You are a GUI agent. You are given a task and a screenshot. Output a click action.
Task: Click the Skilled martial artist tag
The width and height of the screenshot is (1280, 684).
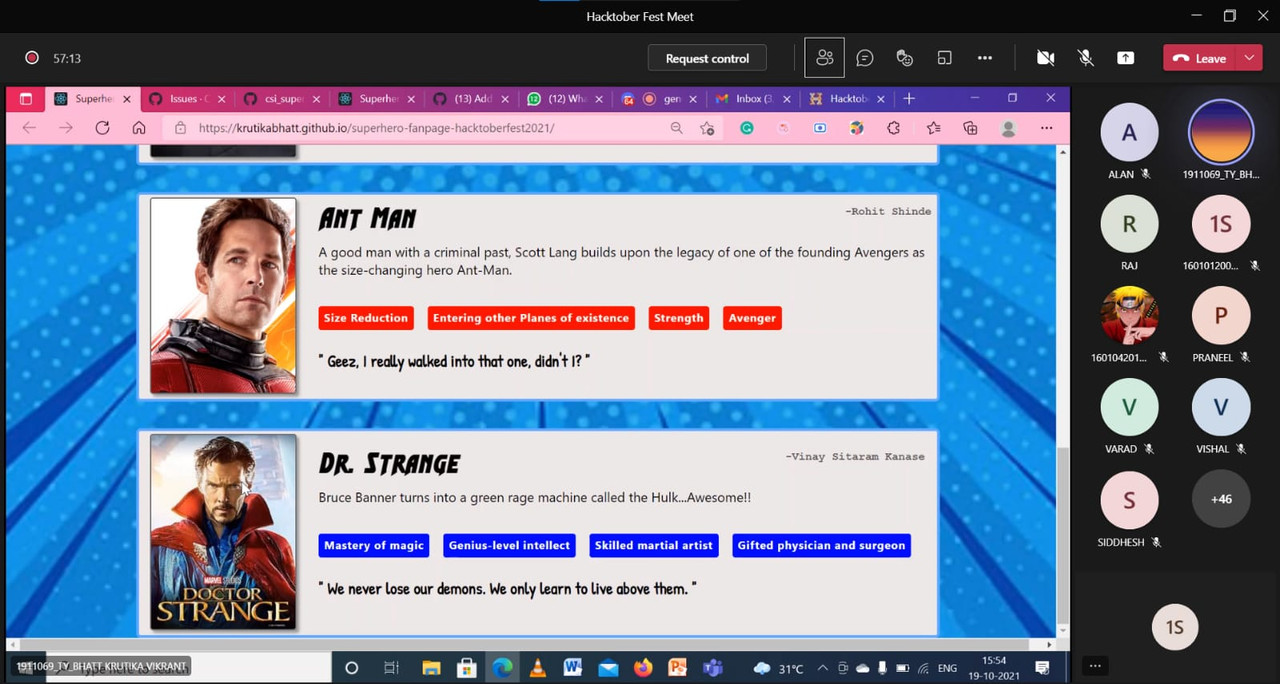pyautogui.click(x=654, y=545)
